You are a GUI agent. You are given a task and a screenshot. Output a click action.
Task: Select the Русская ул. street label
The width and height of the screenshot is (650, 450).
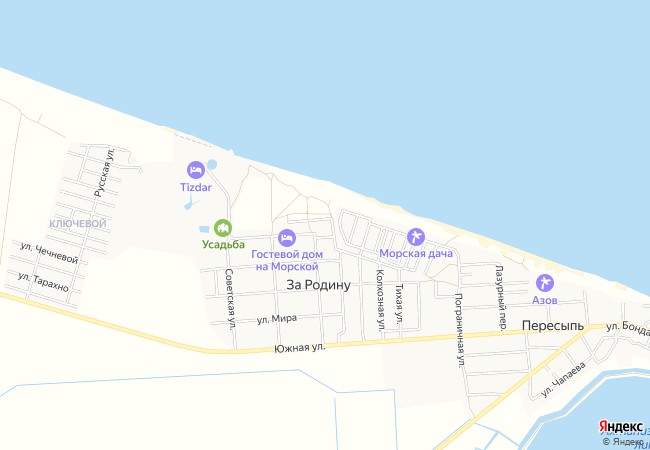coord(104,173)
